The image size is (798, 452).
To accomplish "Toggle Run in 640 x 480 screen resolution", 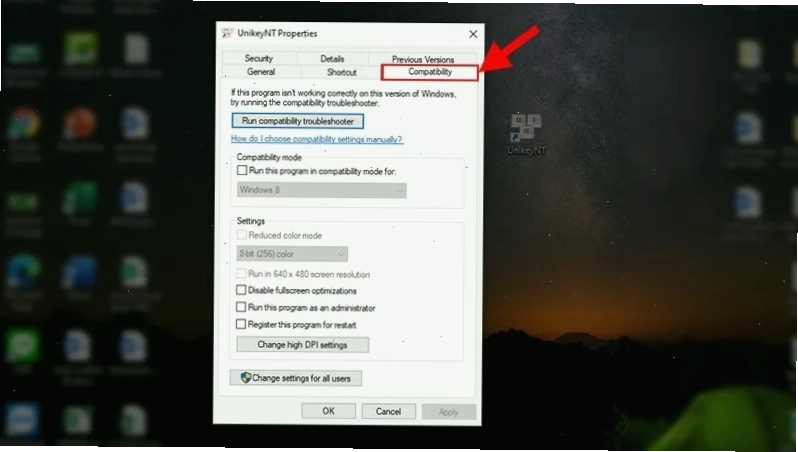I will [242, 273].
